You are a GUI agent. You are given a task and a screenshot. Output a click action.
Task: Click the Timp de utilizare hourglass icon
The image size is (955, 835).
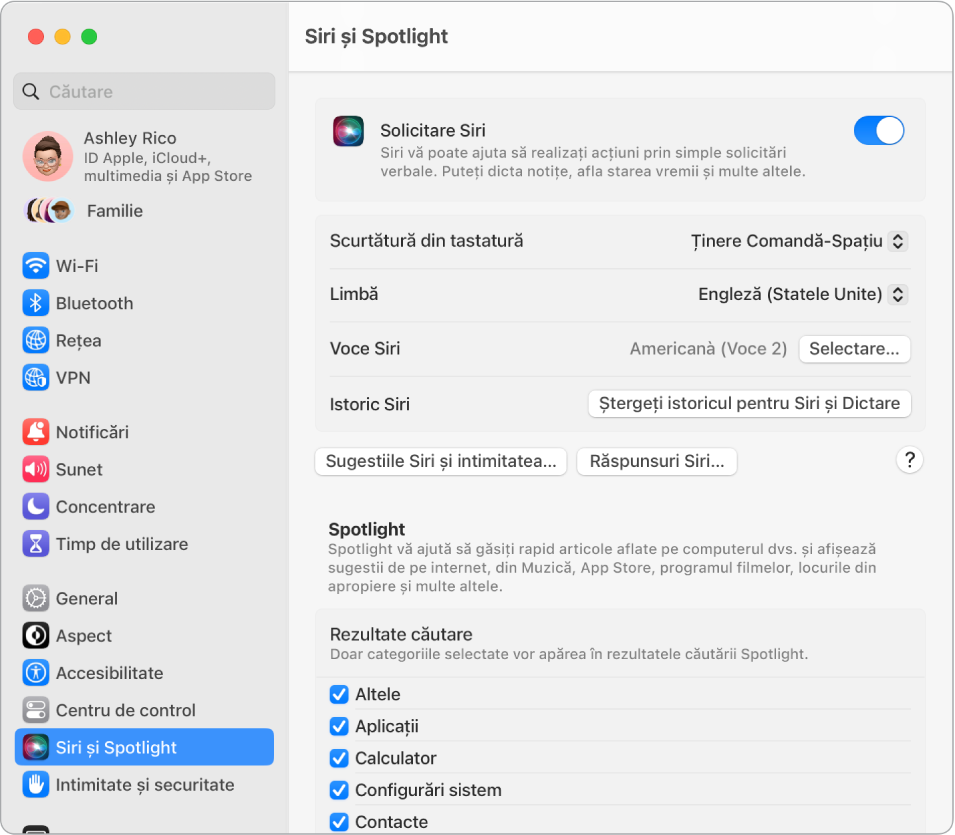tap(36, 544)
